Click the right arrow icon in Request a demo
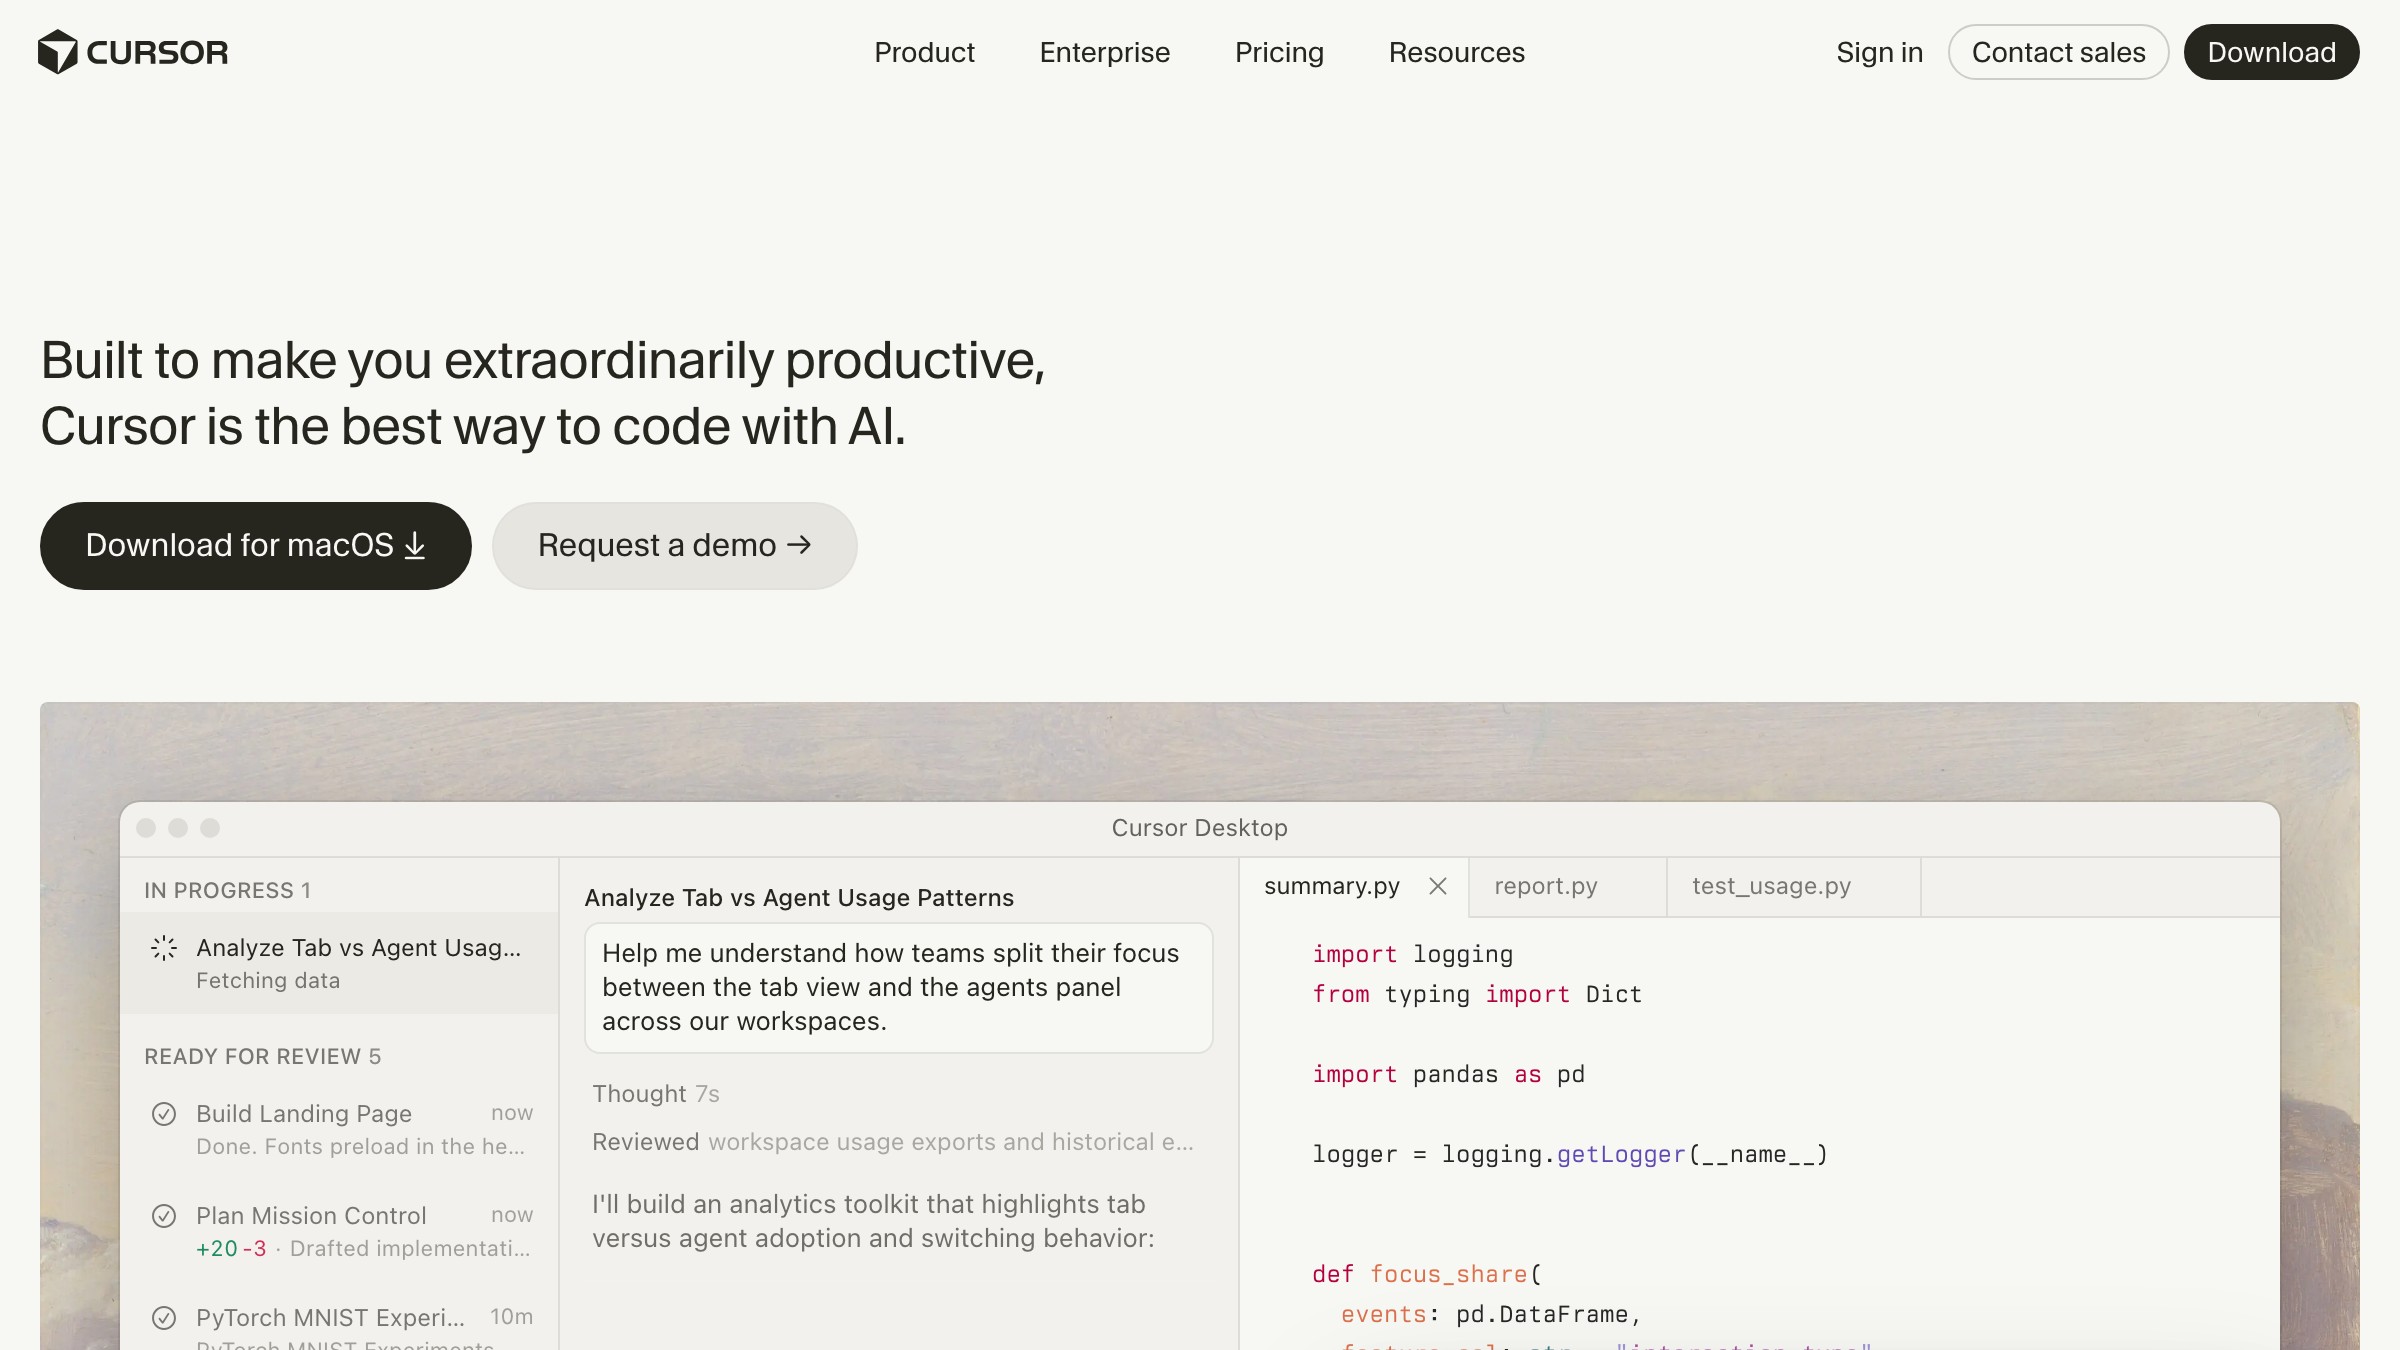 (799, 545)
